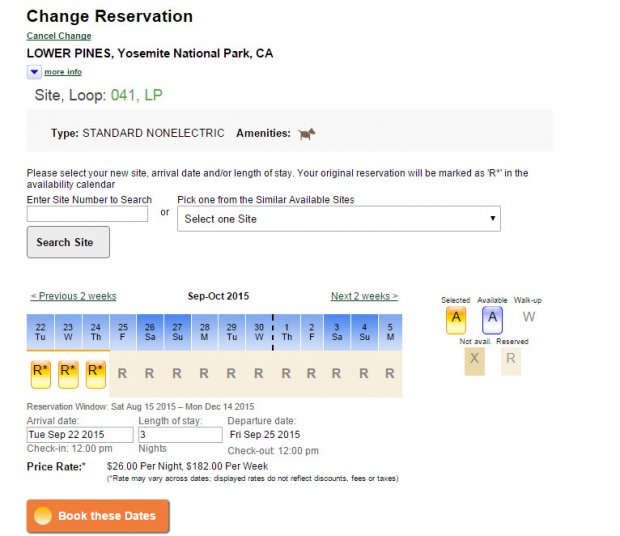This screenshot has height=536, width=620.
Task: Select the R* cell under 23 W
Action: click(x=68, y=374)
